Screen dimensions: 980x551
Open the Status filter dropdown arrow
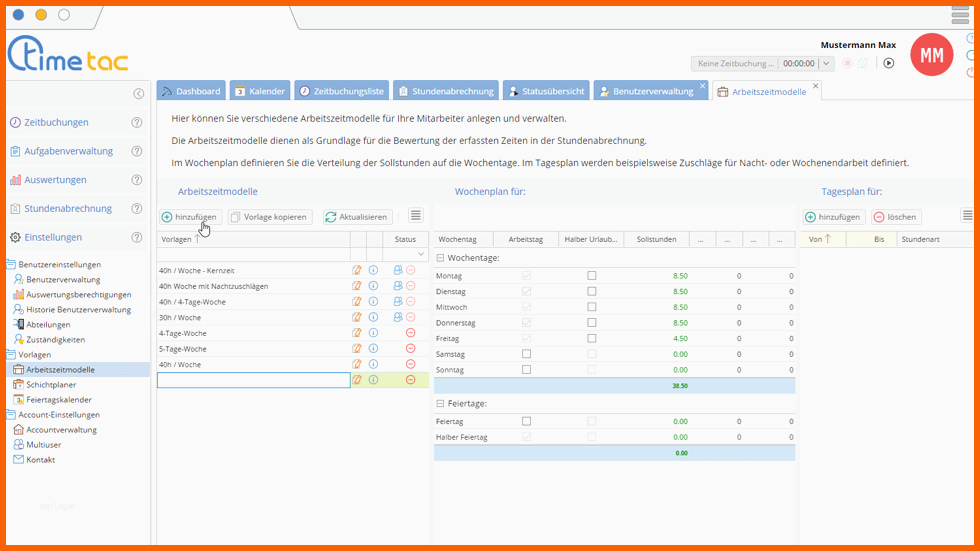pyautogui.click(x=421, y=254)
